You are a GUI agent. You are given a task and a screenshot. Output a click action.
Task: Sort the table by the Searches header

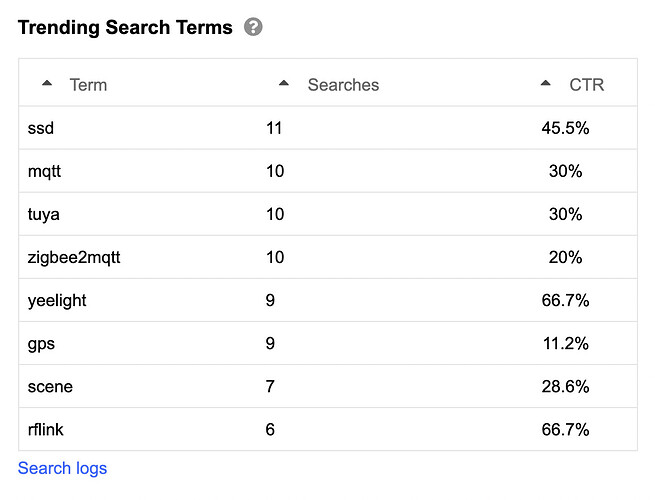[x=343, y=85]
